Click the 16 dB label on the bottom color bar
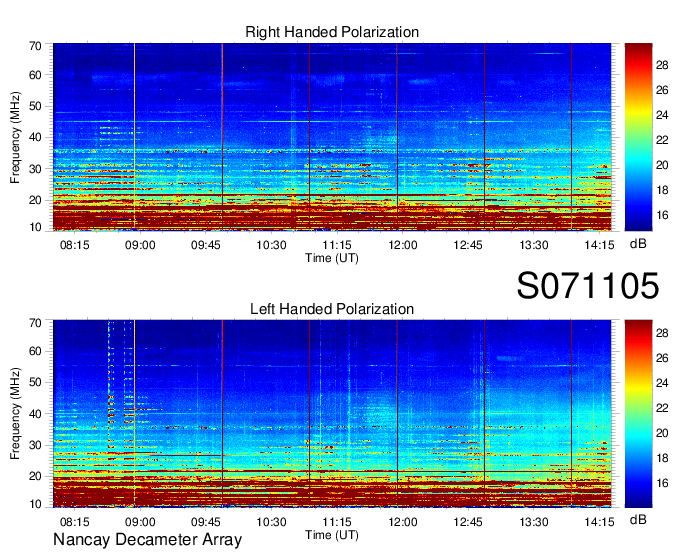The width and height of the screenshot is (680, 552). [x=662, y=483]
